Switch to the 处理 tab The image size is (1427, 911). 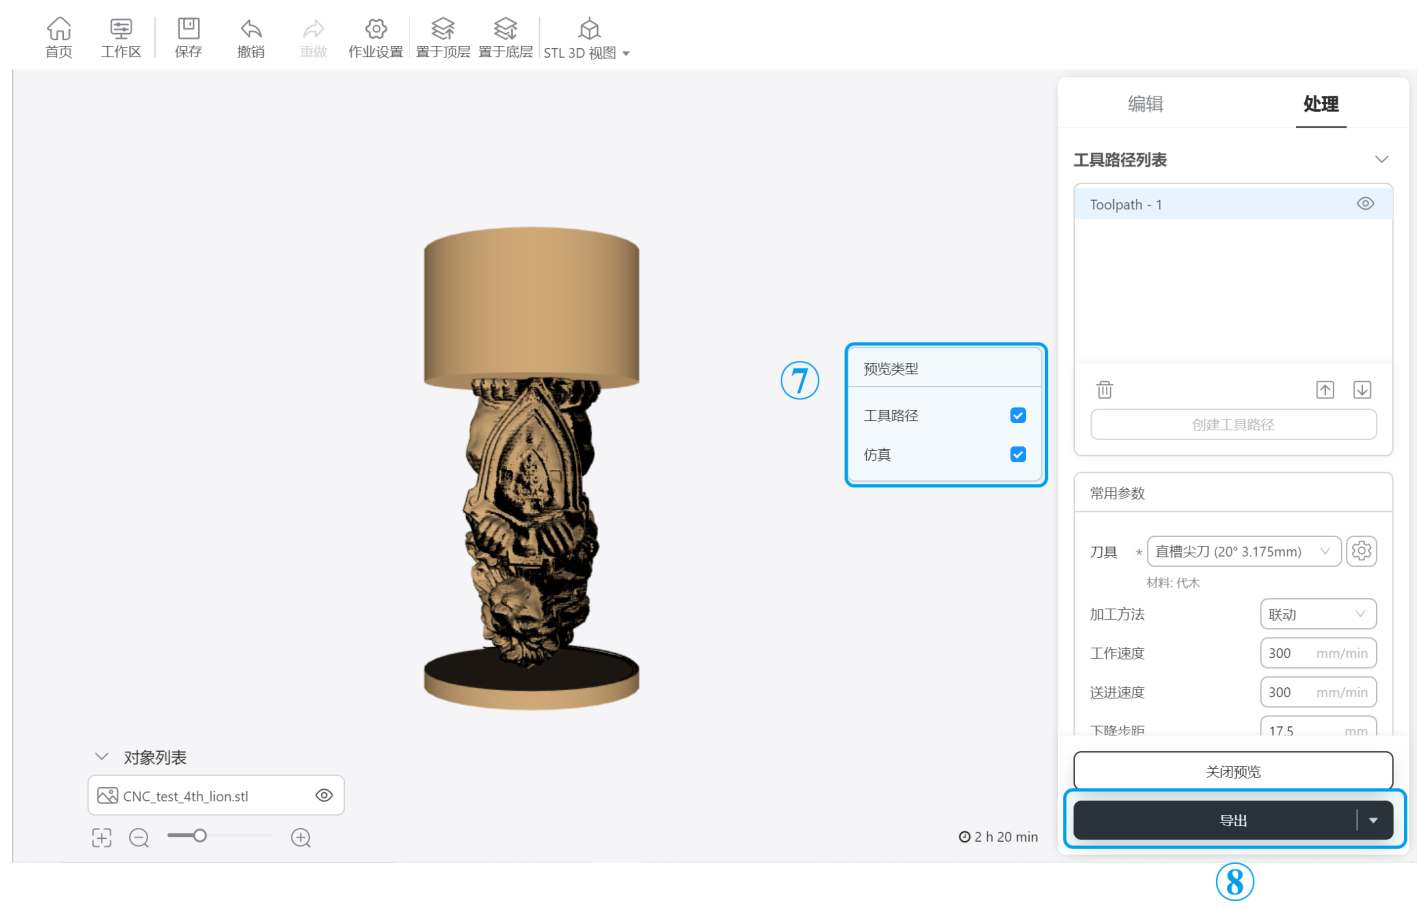pyautogui.click(x=1321, y=103)
